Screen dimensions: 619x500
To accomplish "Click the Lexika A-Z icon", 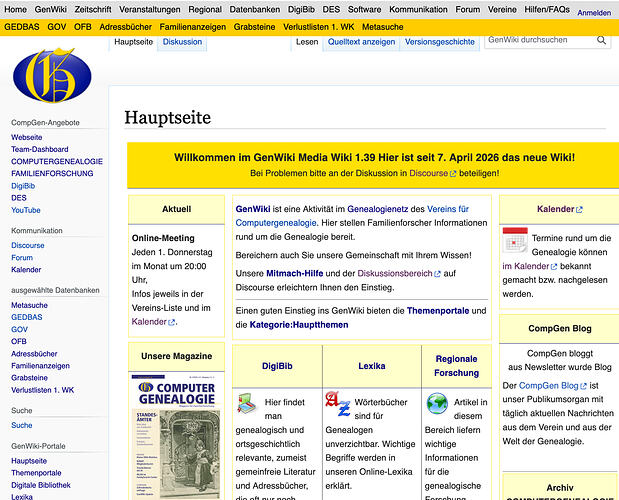I will click(338, 403).
